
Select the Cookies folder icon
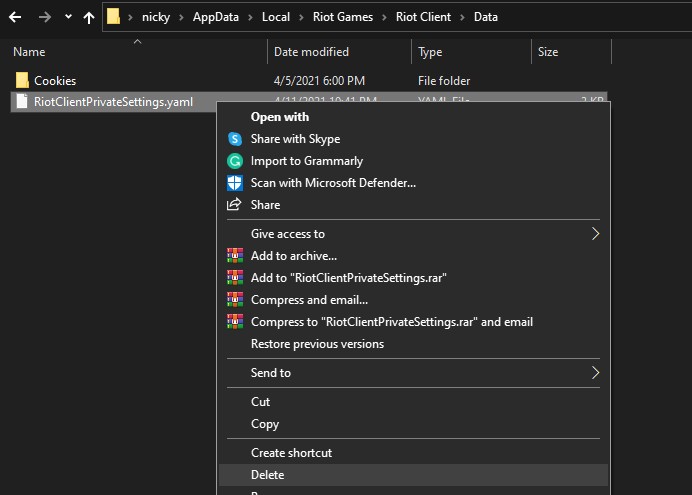(22, 80)
